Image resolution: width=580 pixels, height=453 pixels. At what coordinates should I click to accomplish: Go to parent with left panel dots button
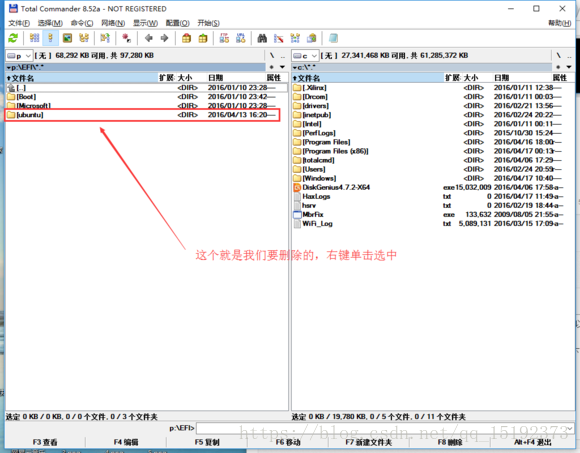point(283,56)
